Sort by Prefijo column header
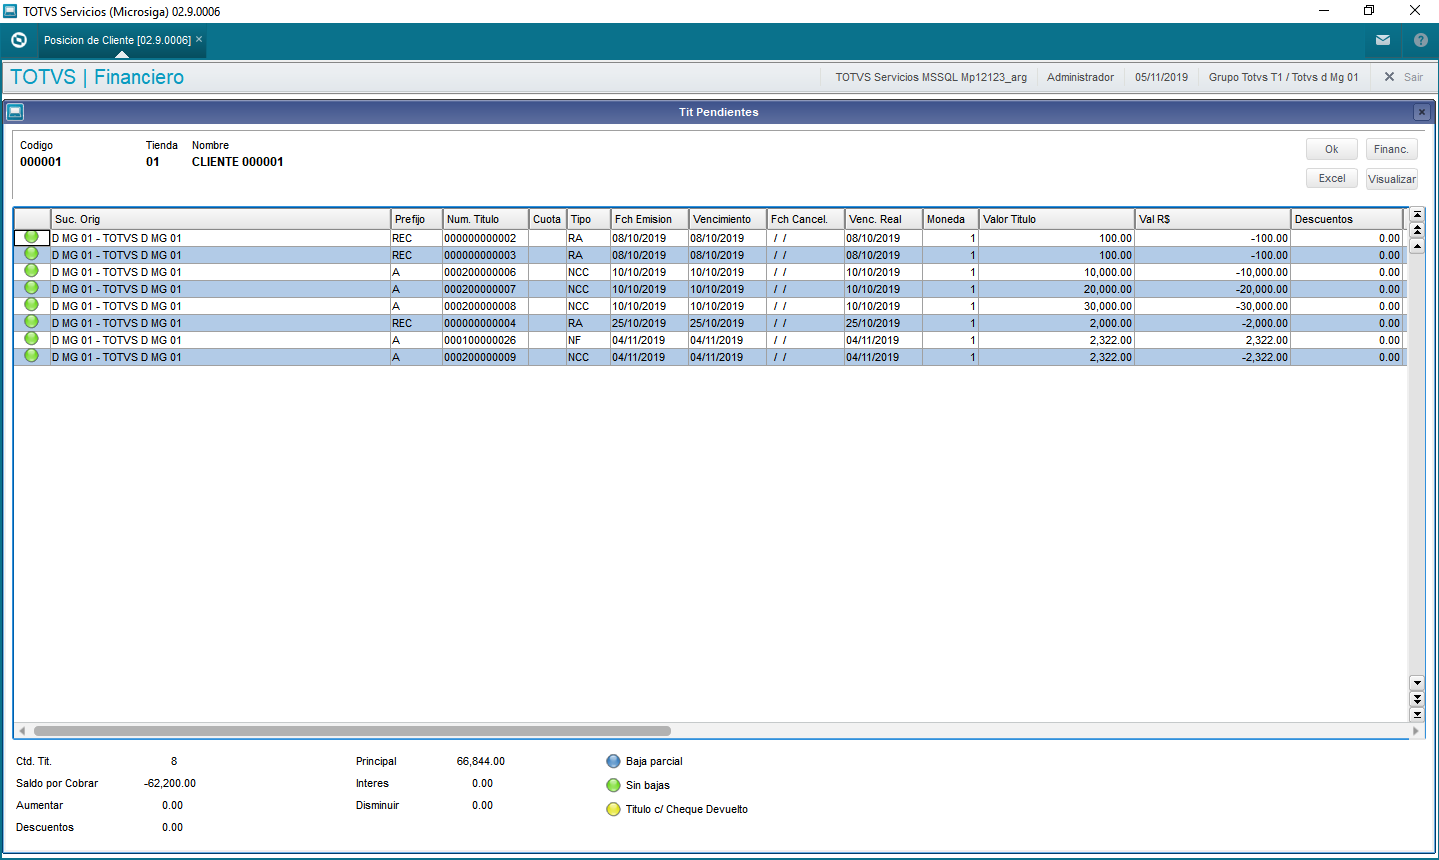Screen dimensions: 1439x860 click(x=416, y=219)
